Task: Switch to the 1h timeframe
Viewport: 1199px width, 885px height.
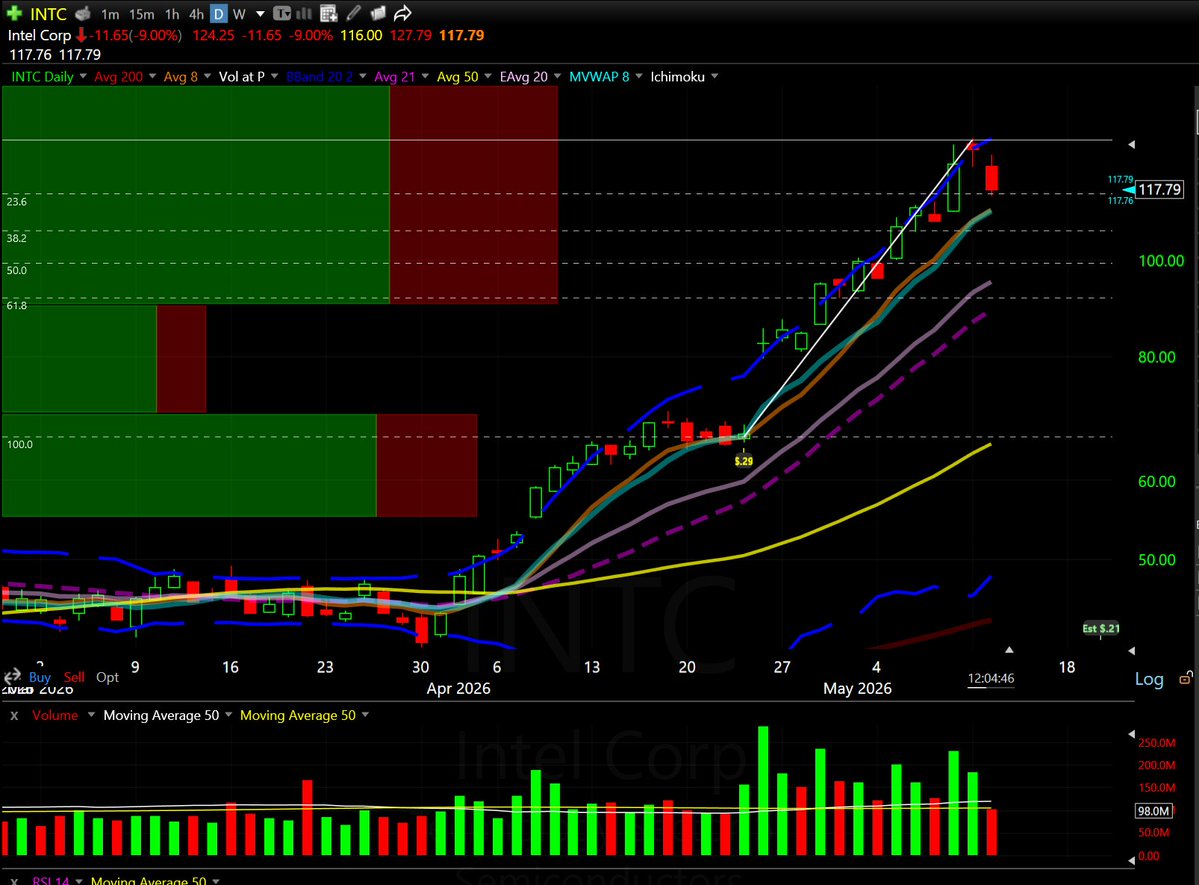Action: [x=172, y=14]
